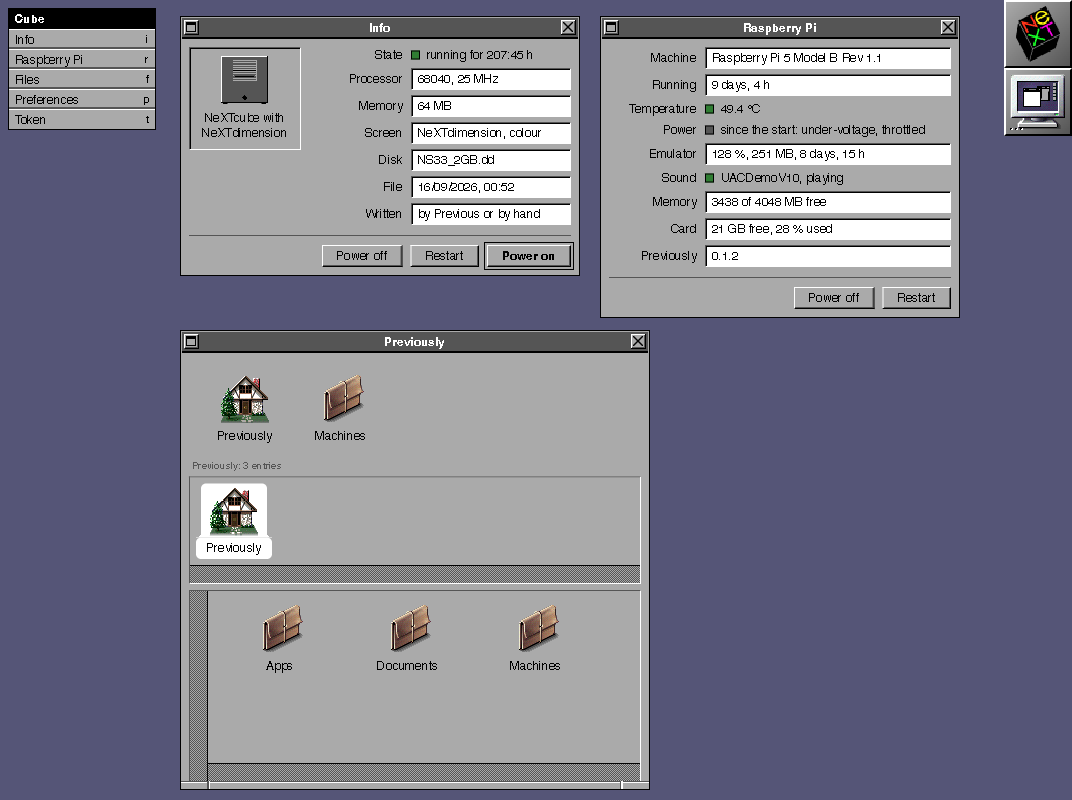1072x800 pixels.
Task: Click the Disk field NS33_2GB.dd
Action: [491, 160]
